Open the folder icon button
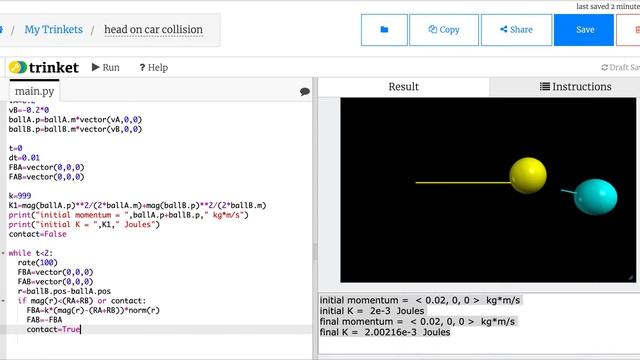640x360 pixels. tap(384, 30)
